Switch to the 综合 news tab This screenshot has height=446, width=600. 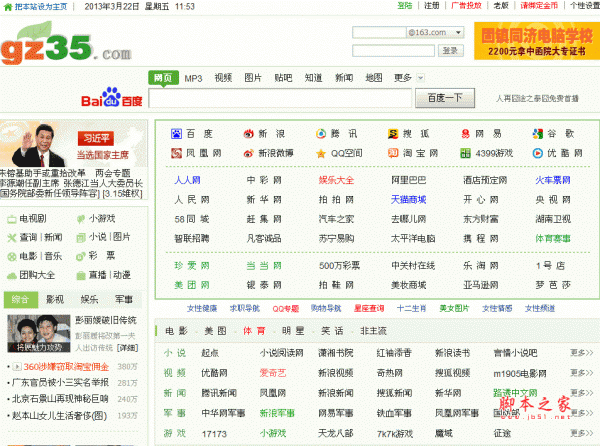(21, 300)
